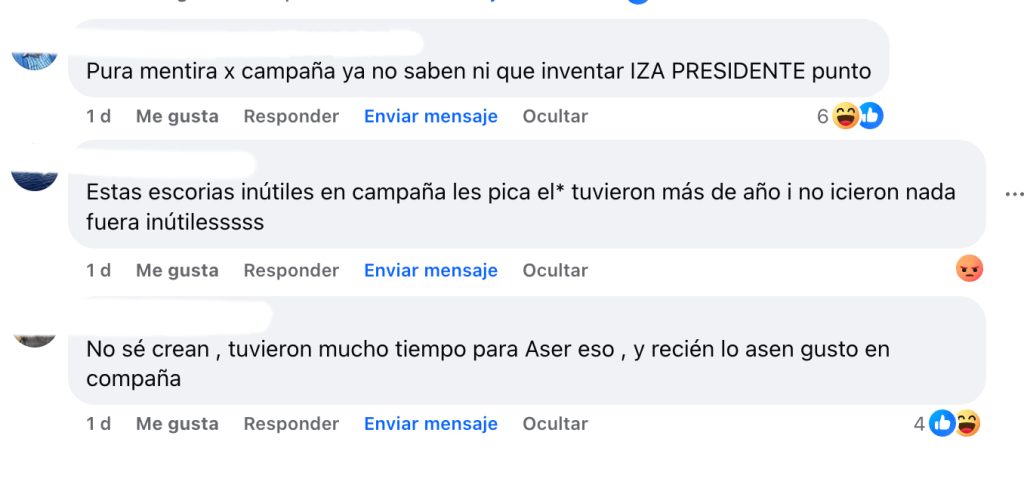Open the second commenter's profile picture
The width and height of the screenshot is (1024, 482).
tap(35, 181)
